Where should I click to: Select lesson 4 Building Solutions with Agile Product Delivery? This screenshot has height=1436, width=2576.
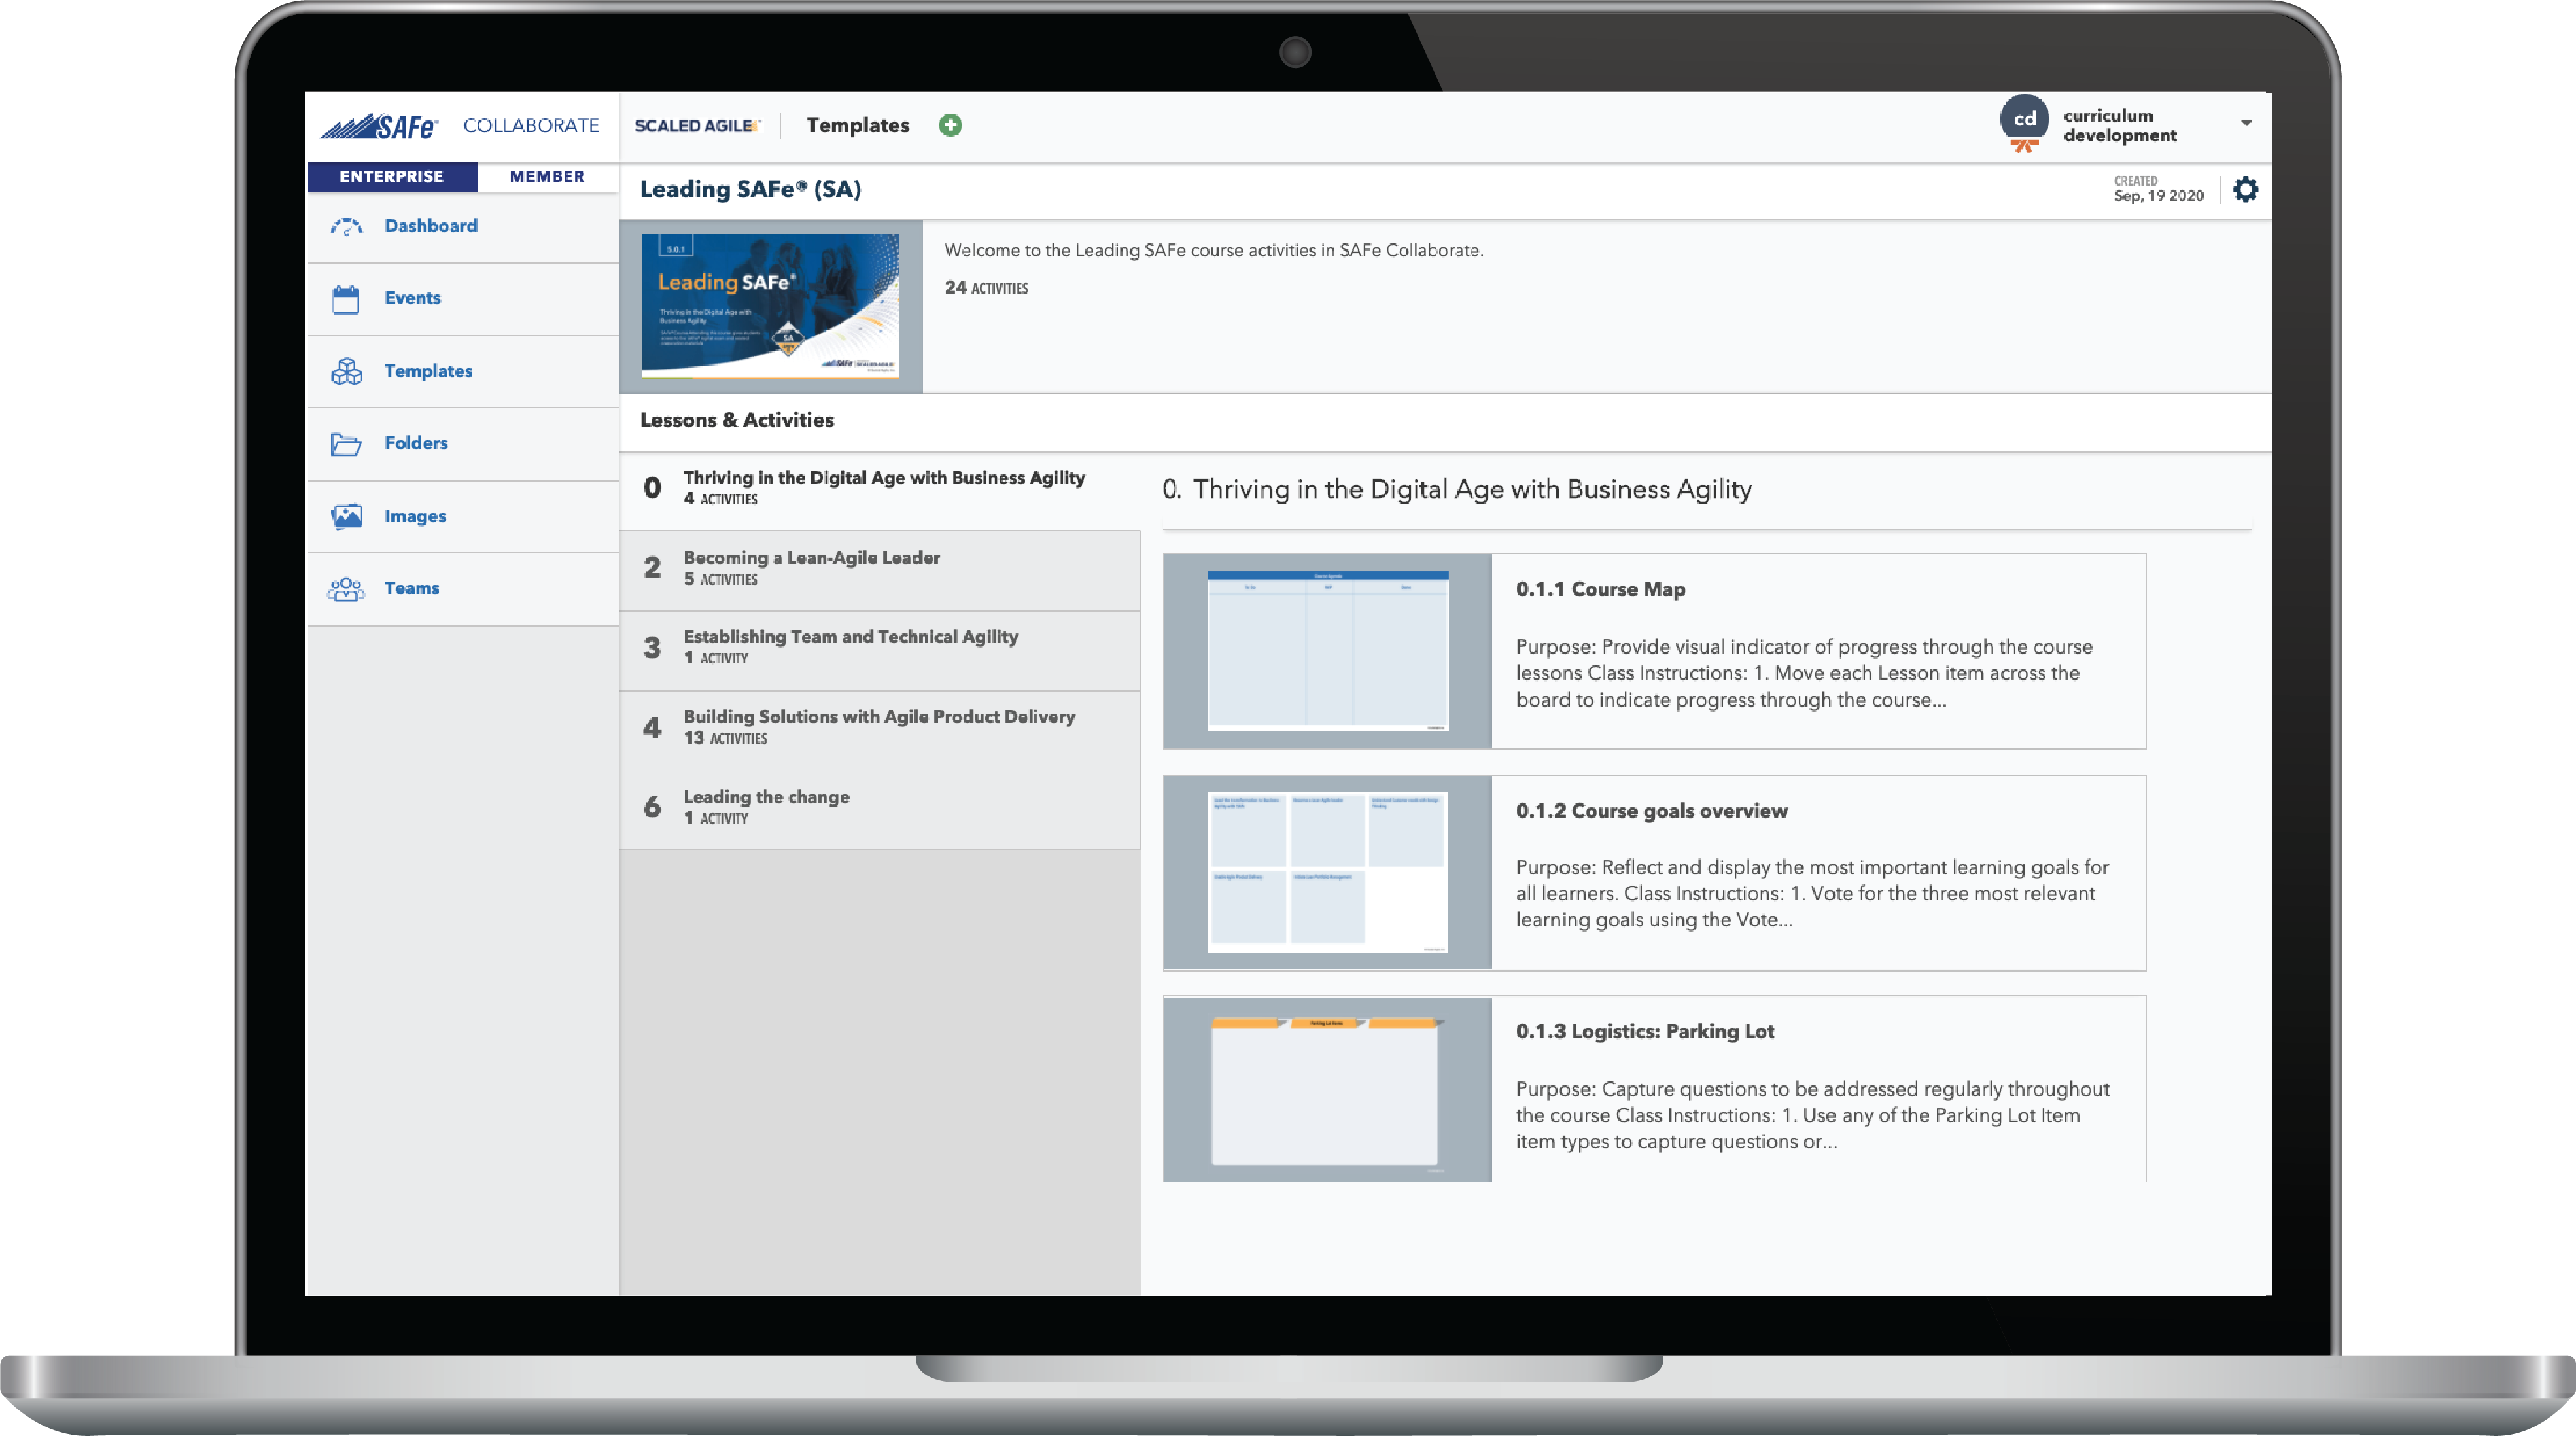pos(879,730)
